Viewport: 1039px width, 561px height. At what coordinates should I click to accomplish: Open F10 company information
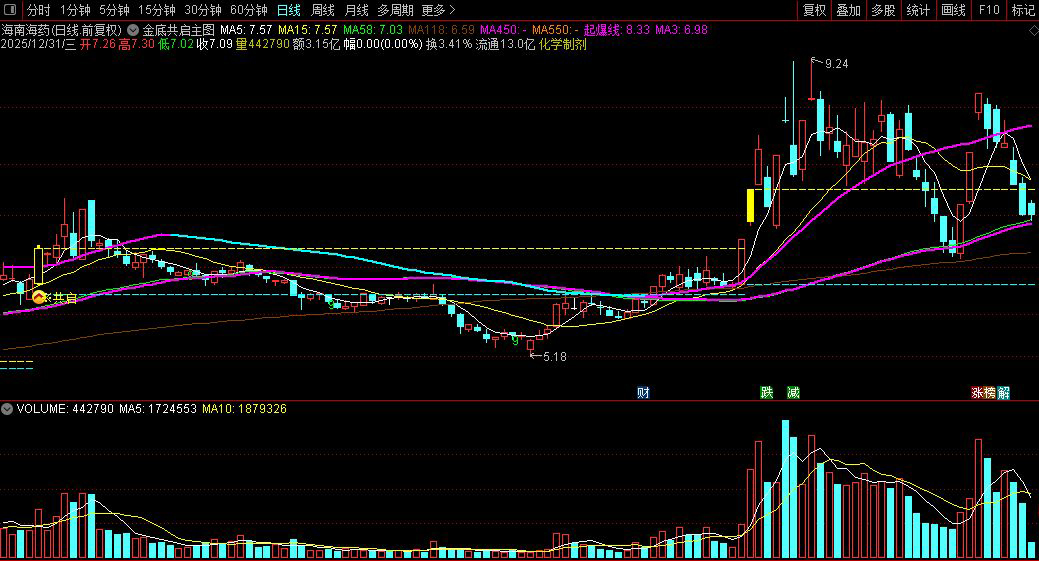click(x=989, y=10)
